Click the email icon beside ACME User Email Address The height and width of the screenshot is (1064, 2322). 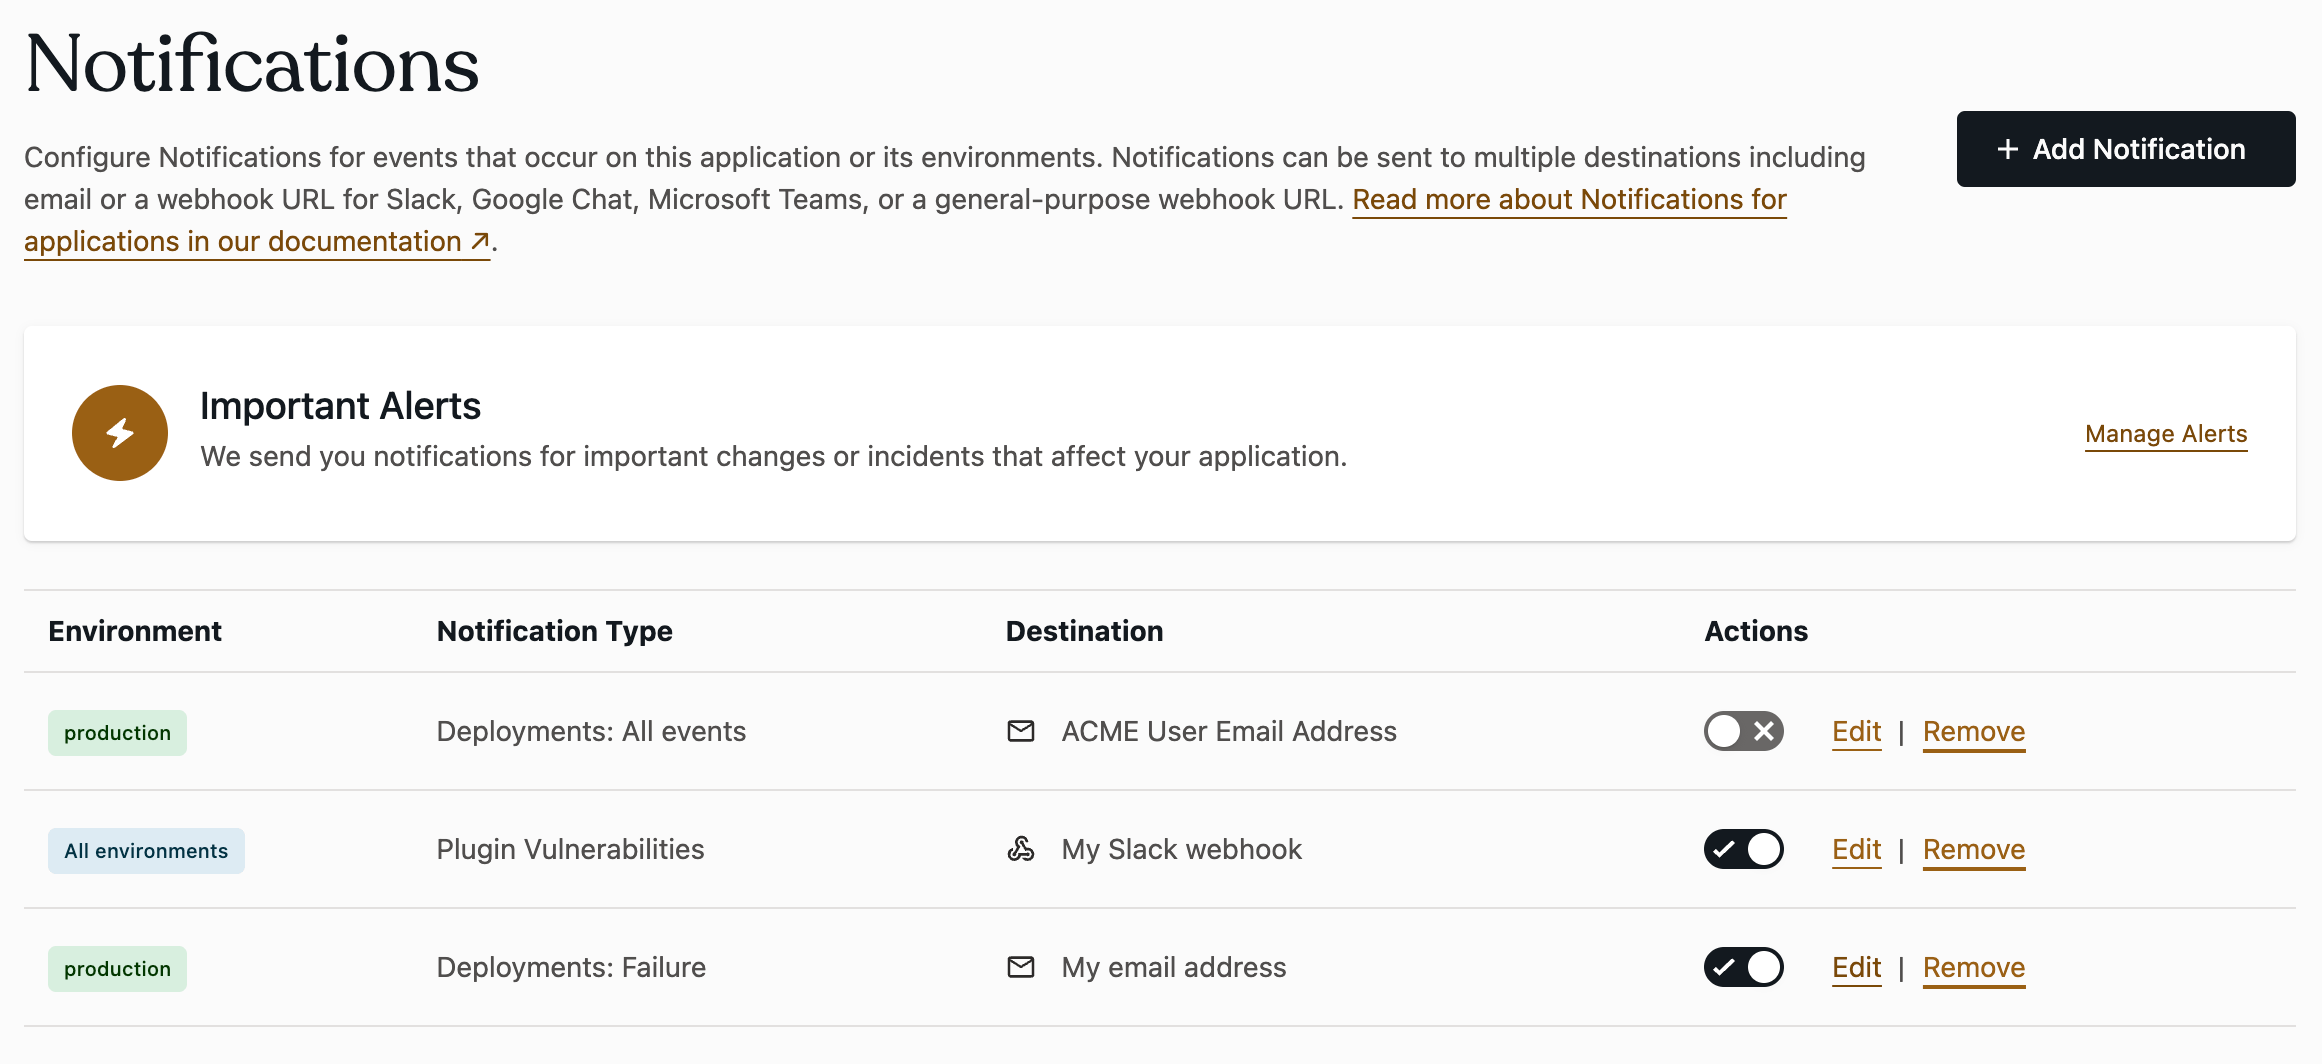click(1021, 731)
